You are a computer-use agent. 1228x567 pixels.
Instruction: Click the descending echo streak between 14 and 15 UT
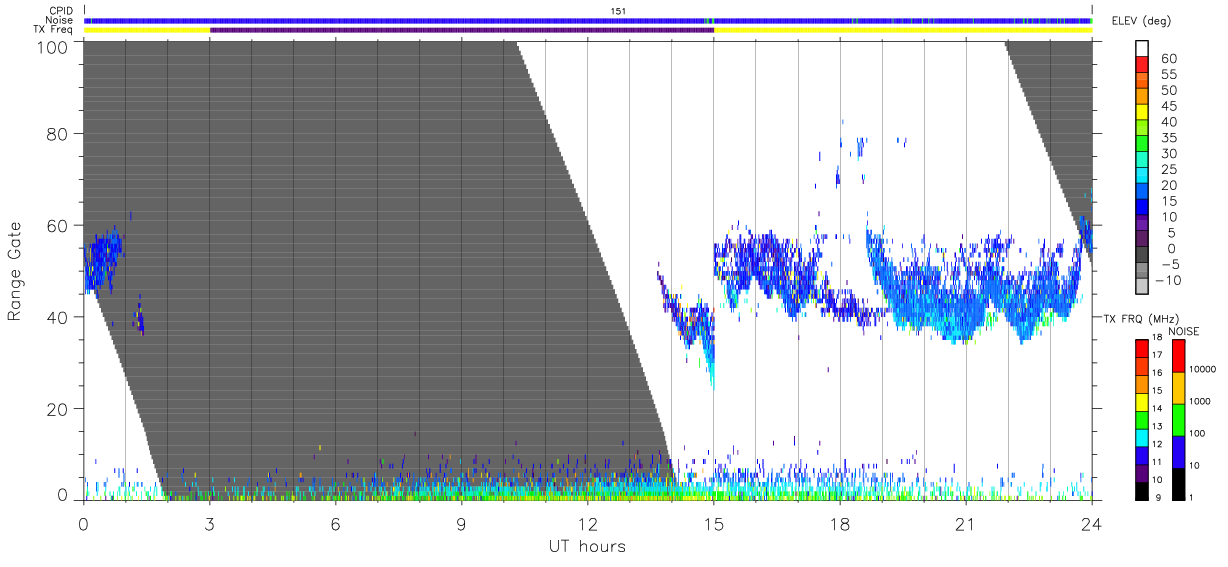tap(690, 325)
